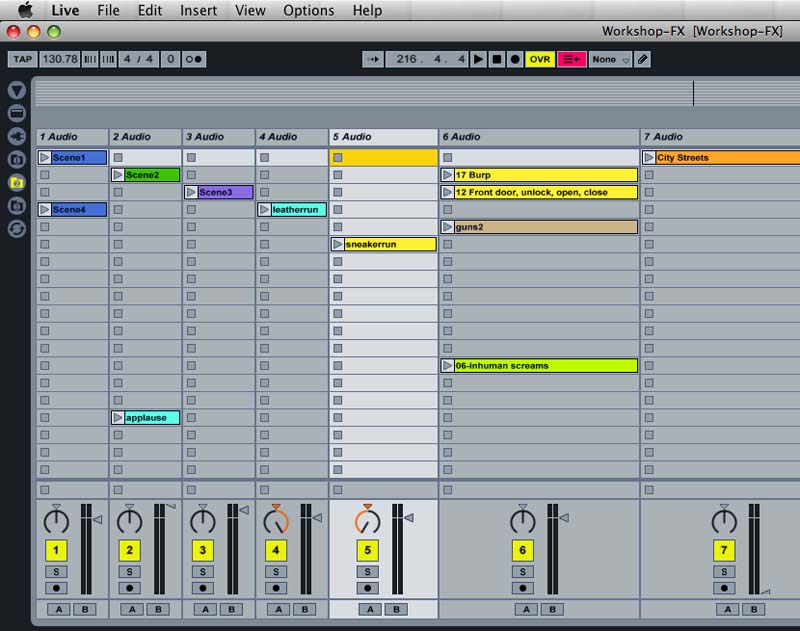Open the File menu

point(108,10)
